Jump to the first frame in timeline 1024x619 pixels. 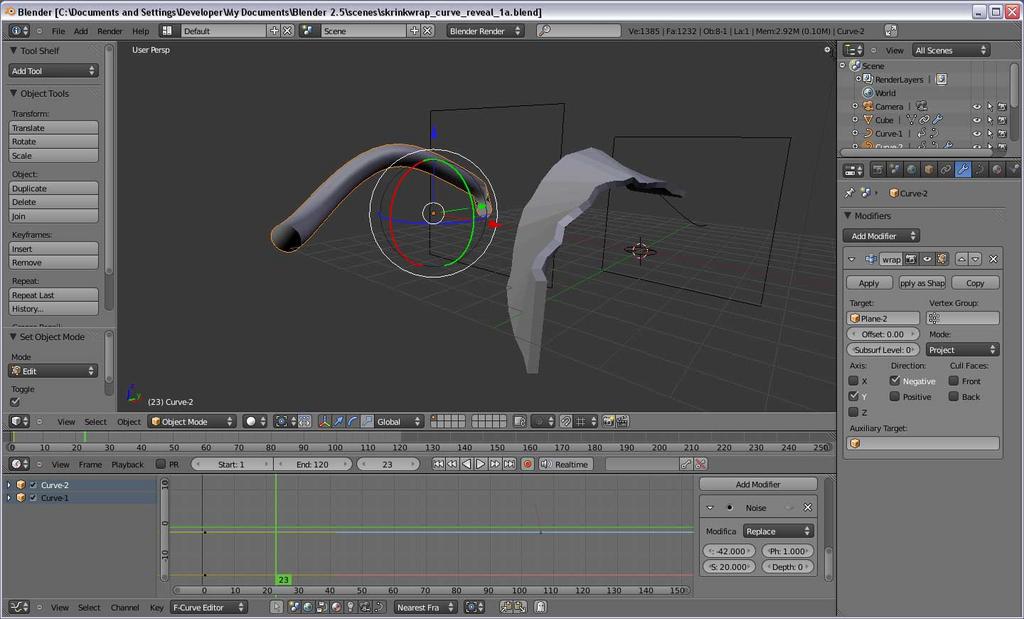click(438, 464)
